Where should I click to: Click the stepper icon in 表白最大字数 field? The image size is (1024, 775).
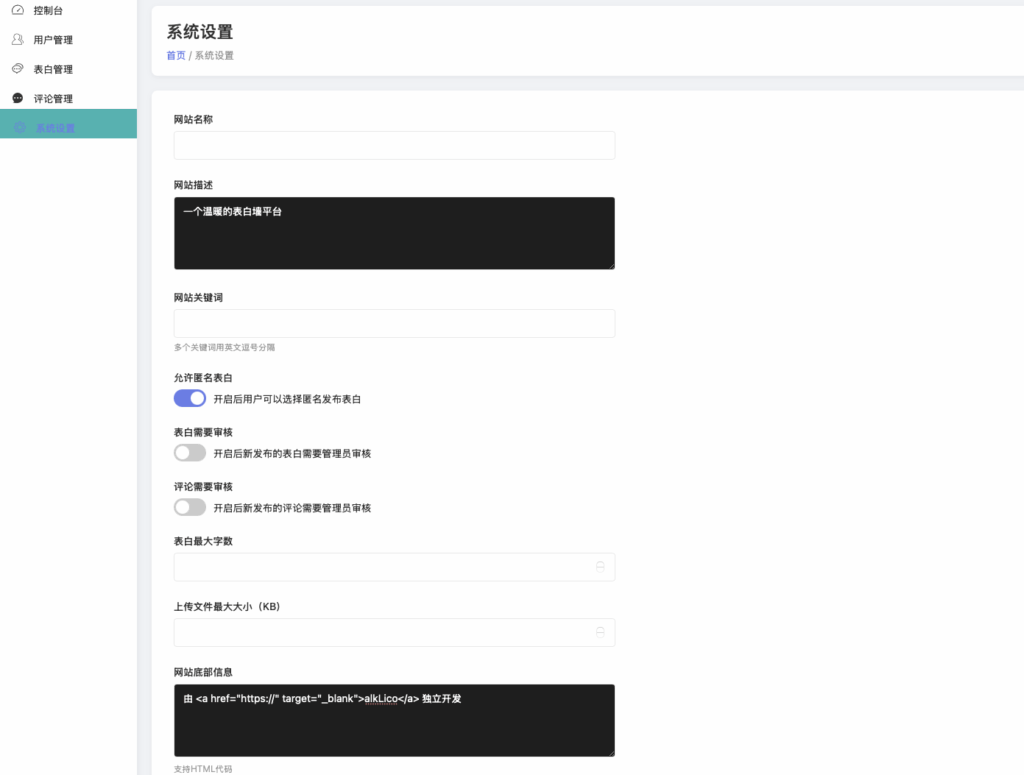click(600, 566)
